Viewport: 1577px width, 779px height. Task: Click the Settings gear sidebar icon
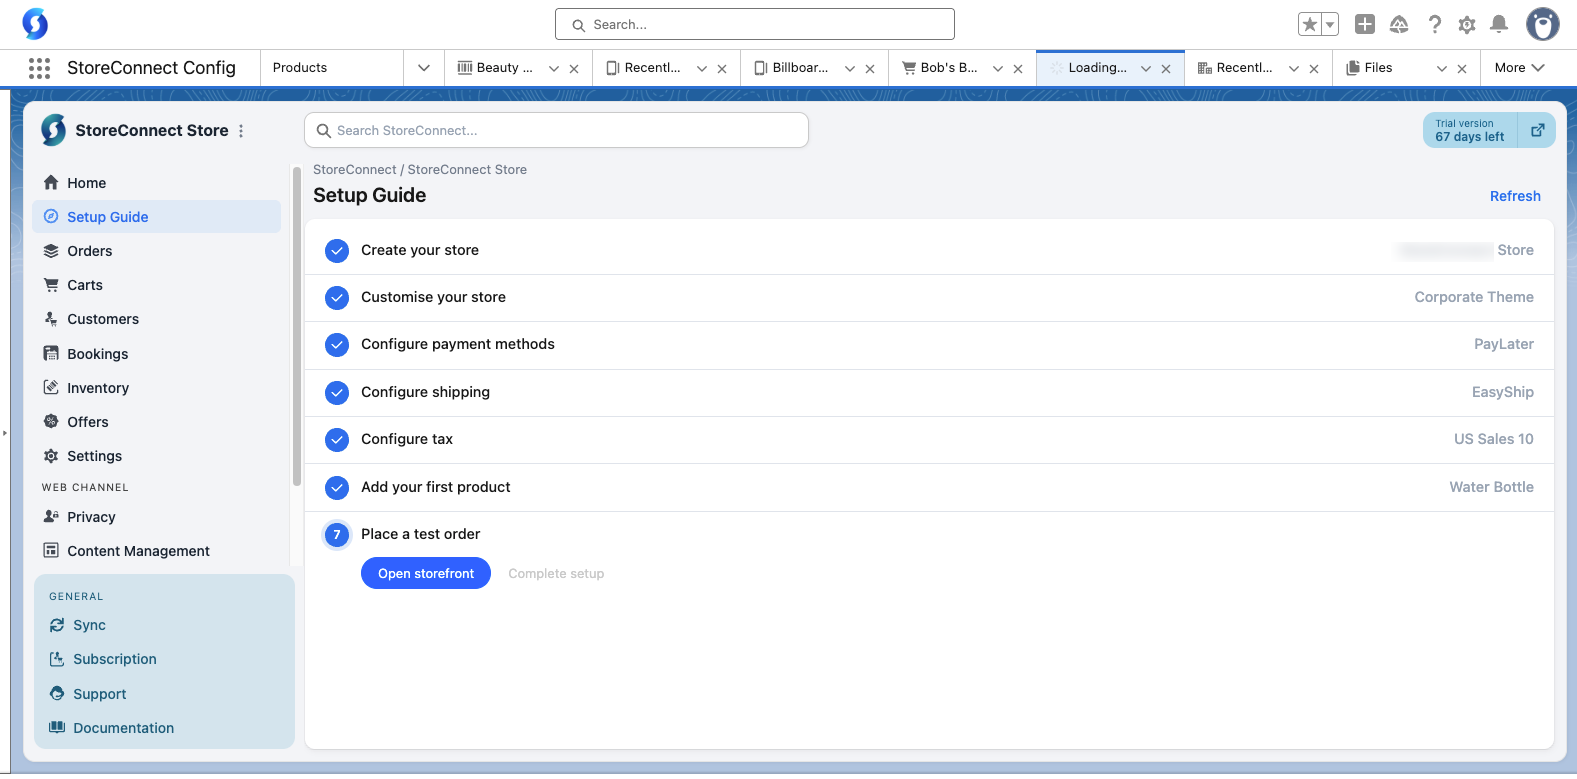coord(51,456)
